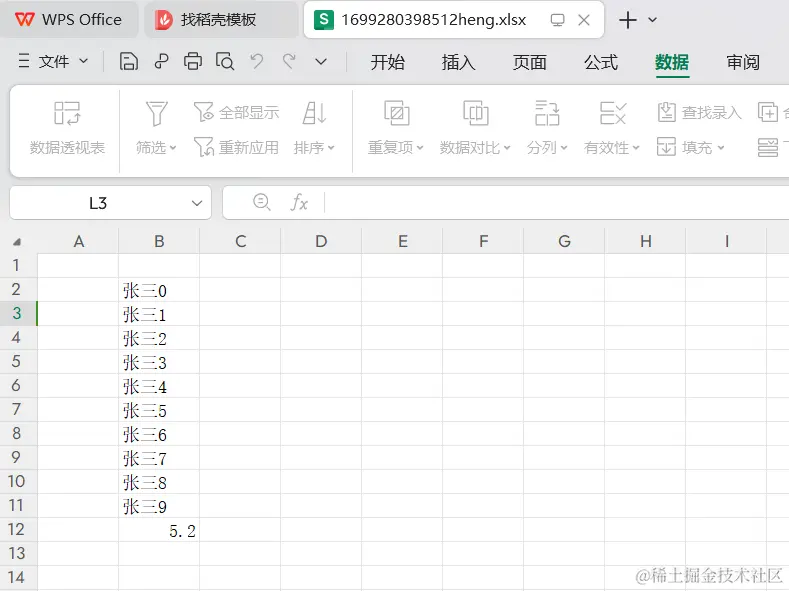Screen dimensions: 789x591
Task: Click the 排序 sort icon
Action: pyautogui.click(x=314, y=113)
